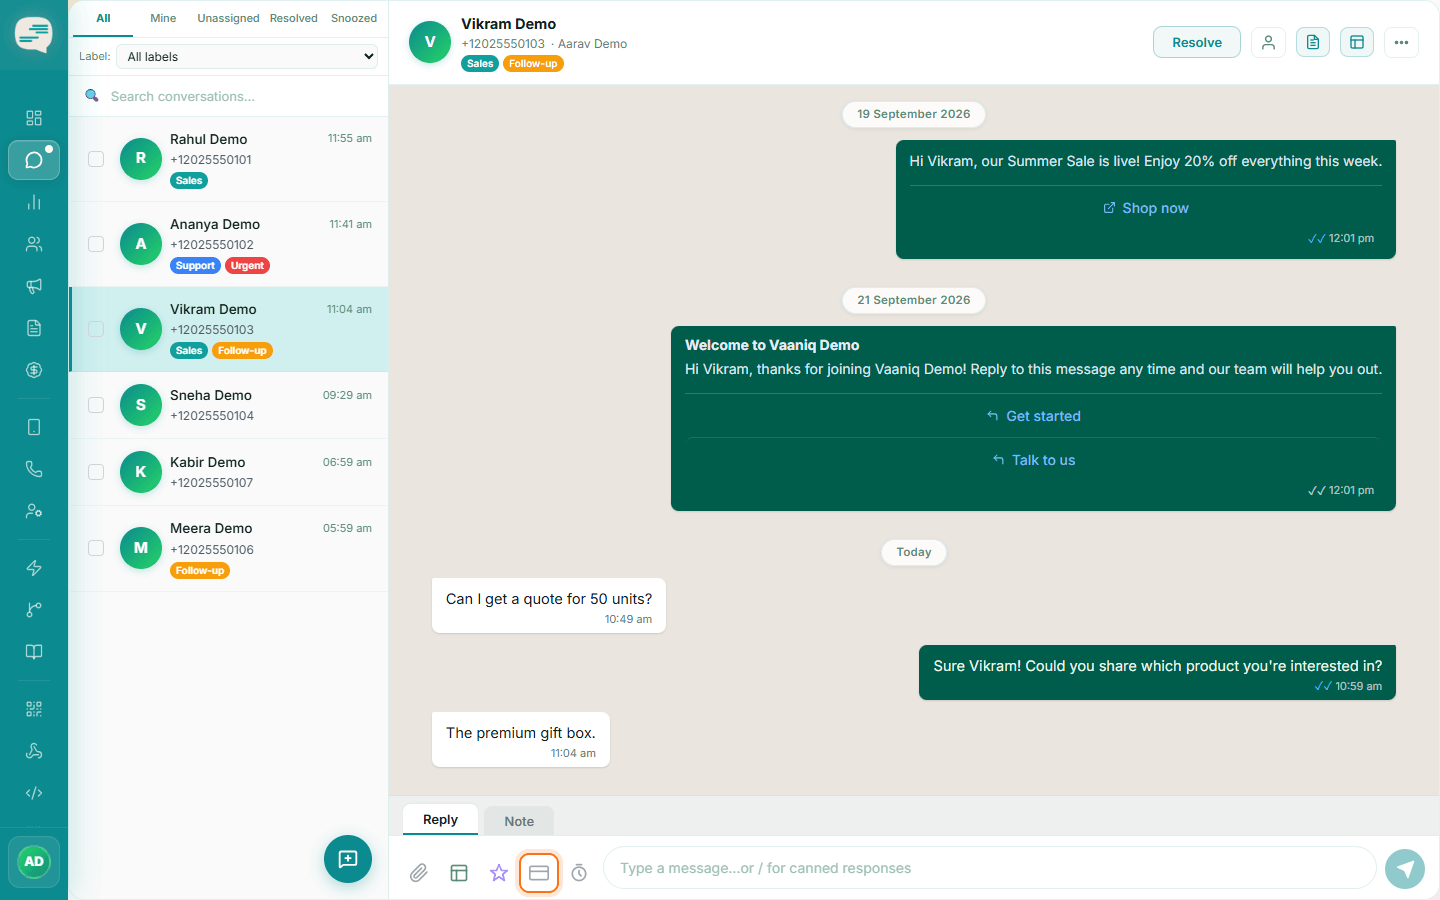
Task: Select the Vikram Demo conversation checkbox
Action: tap(96, 329)
